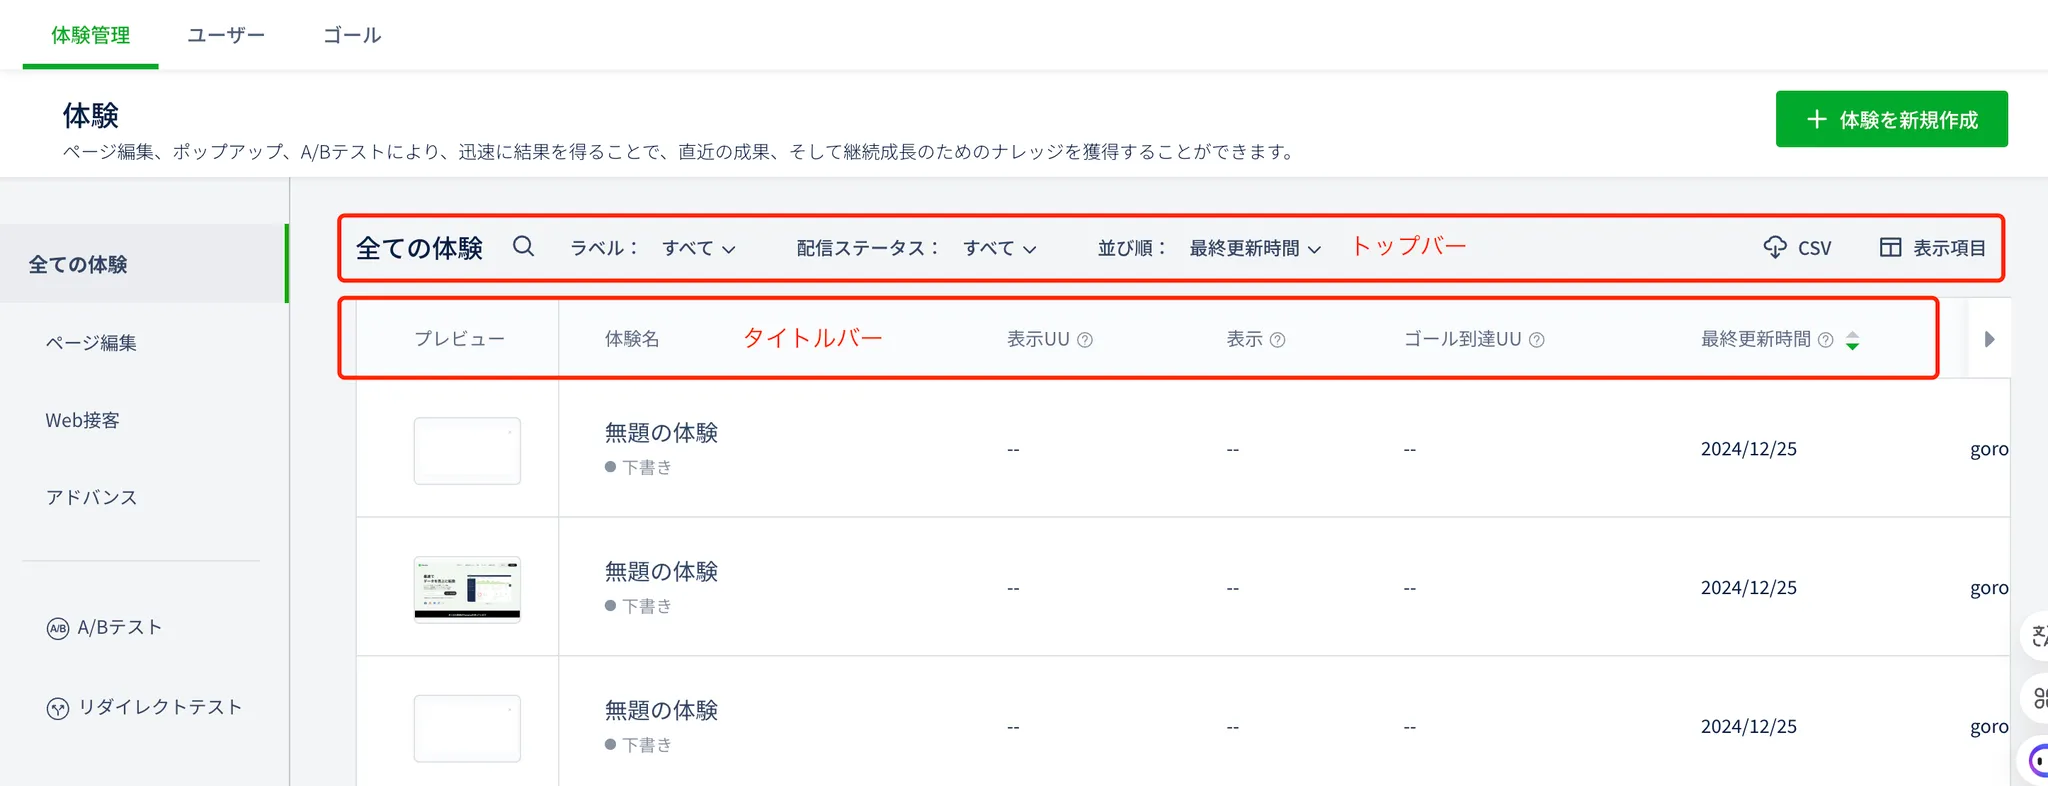This screenshot has width=2048, height=786.
Task: Select Web接客 in the sidebar
Action: coord(82,420)
